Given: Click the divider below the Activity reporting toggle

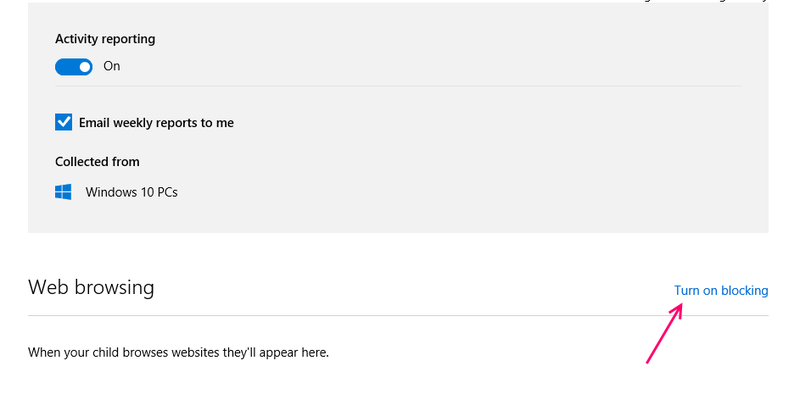Looking at the screenshot, I should 398,86.
